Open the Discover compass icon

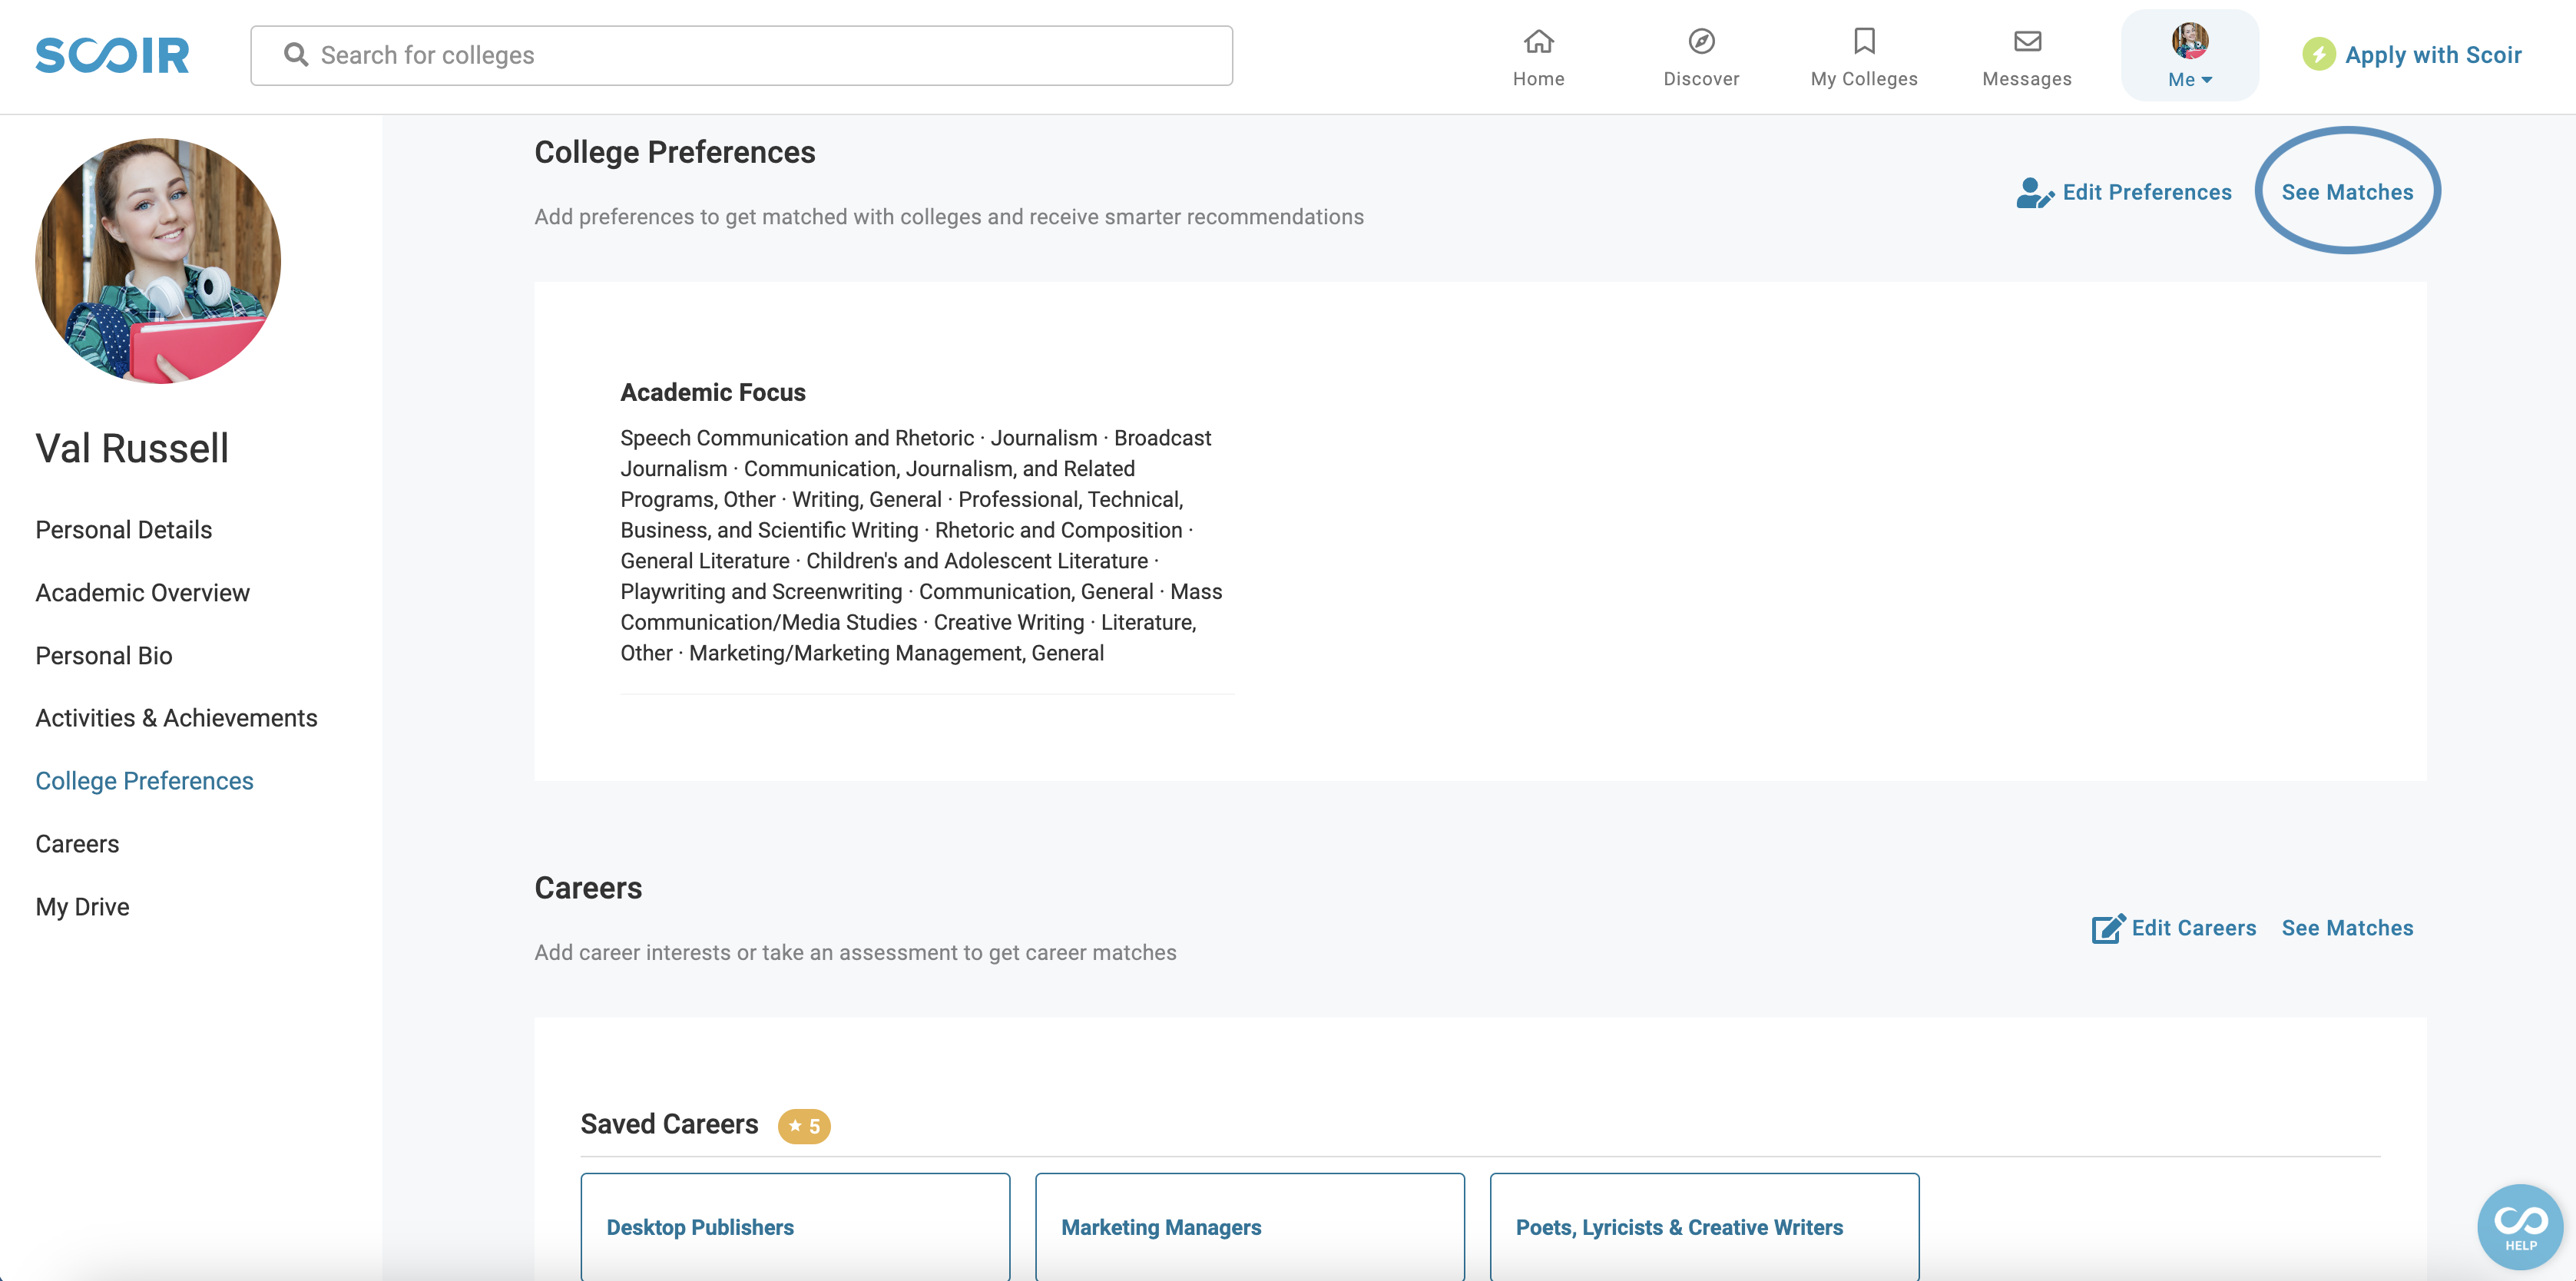[x=1701, y=41]
